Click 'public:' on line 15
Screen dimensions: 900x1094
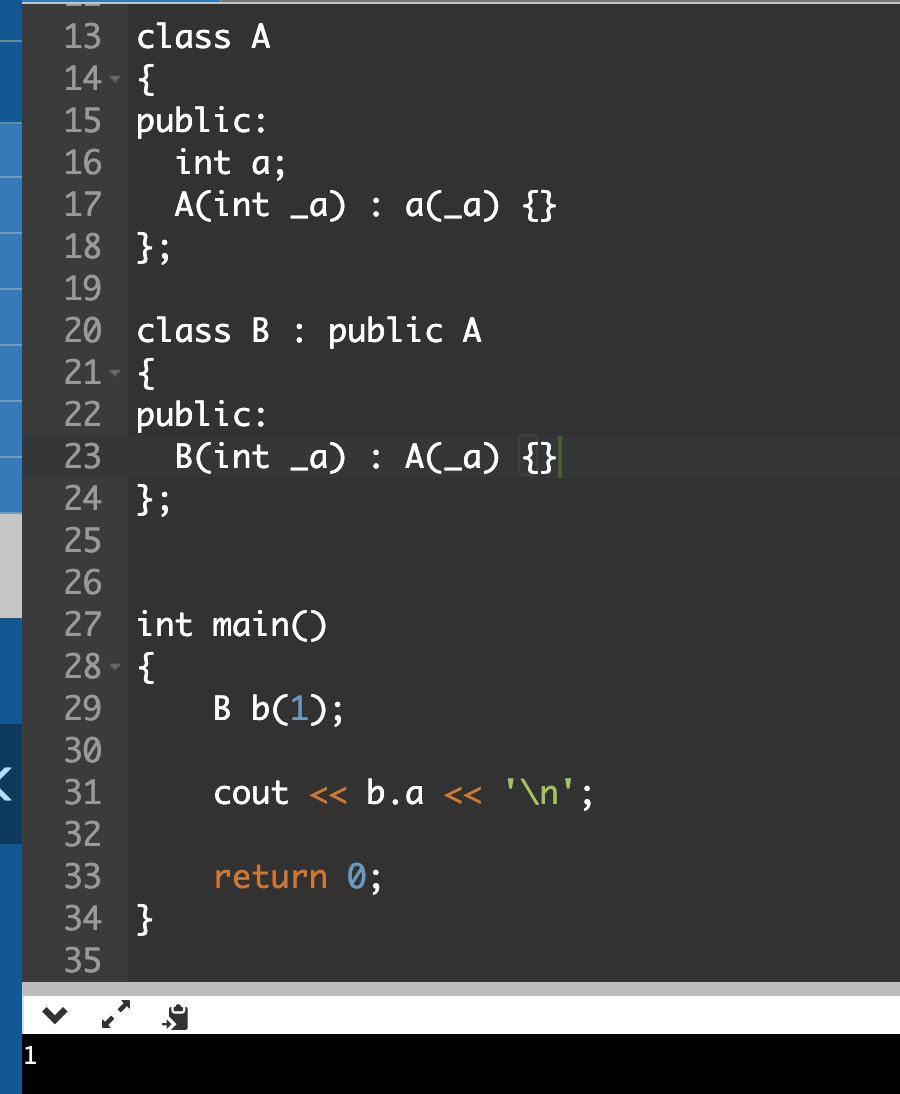click(202, 122)
